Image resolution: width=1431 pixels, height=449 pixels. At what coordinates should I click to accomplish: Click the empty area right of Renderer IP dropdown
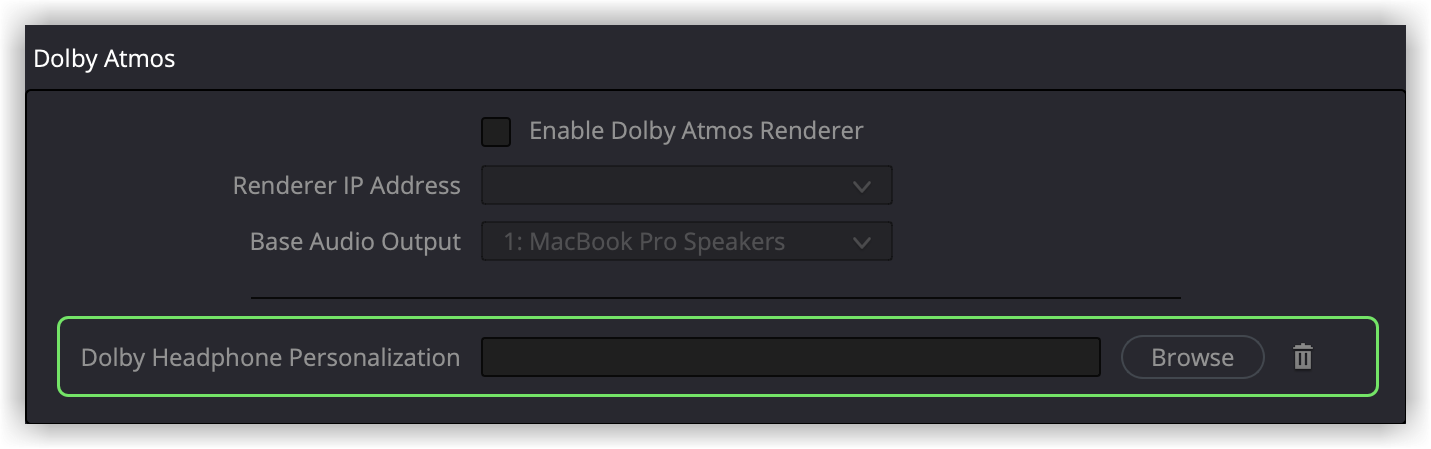1100,186
